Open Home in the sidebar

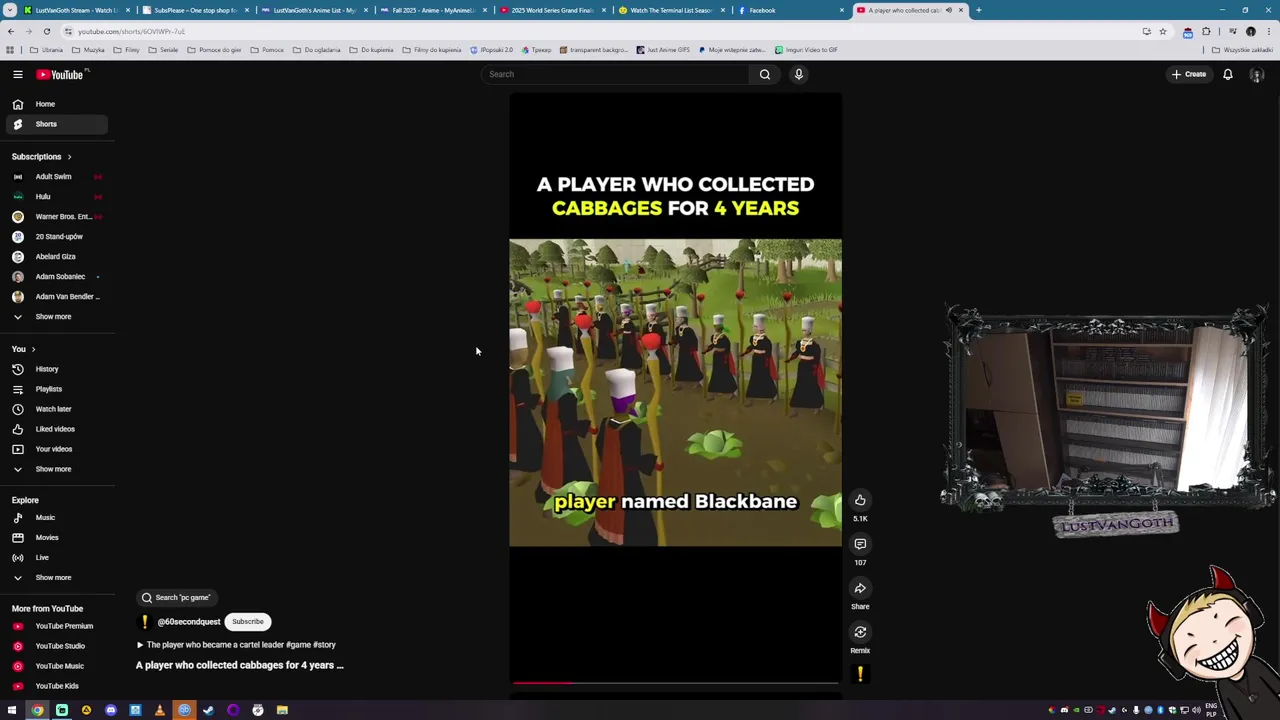tap(56, 104)
